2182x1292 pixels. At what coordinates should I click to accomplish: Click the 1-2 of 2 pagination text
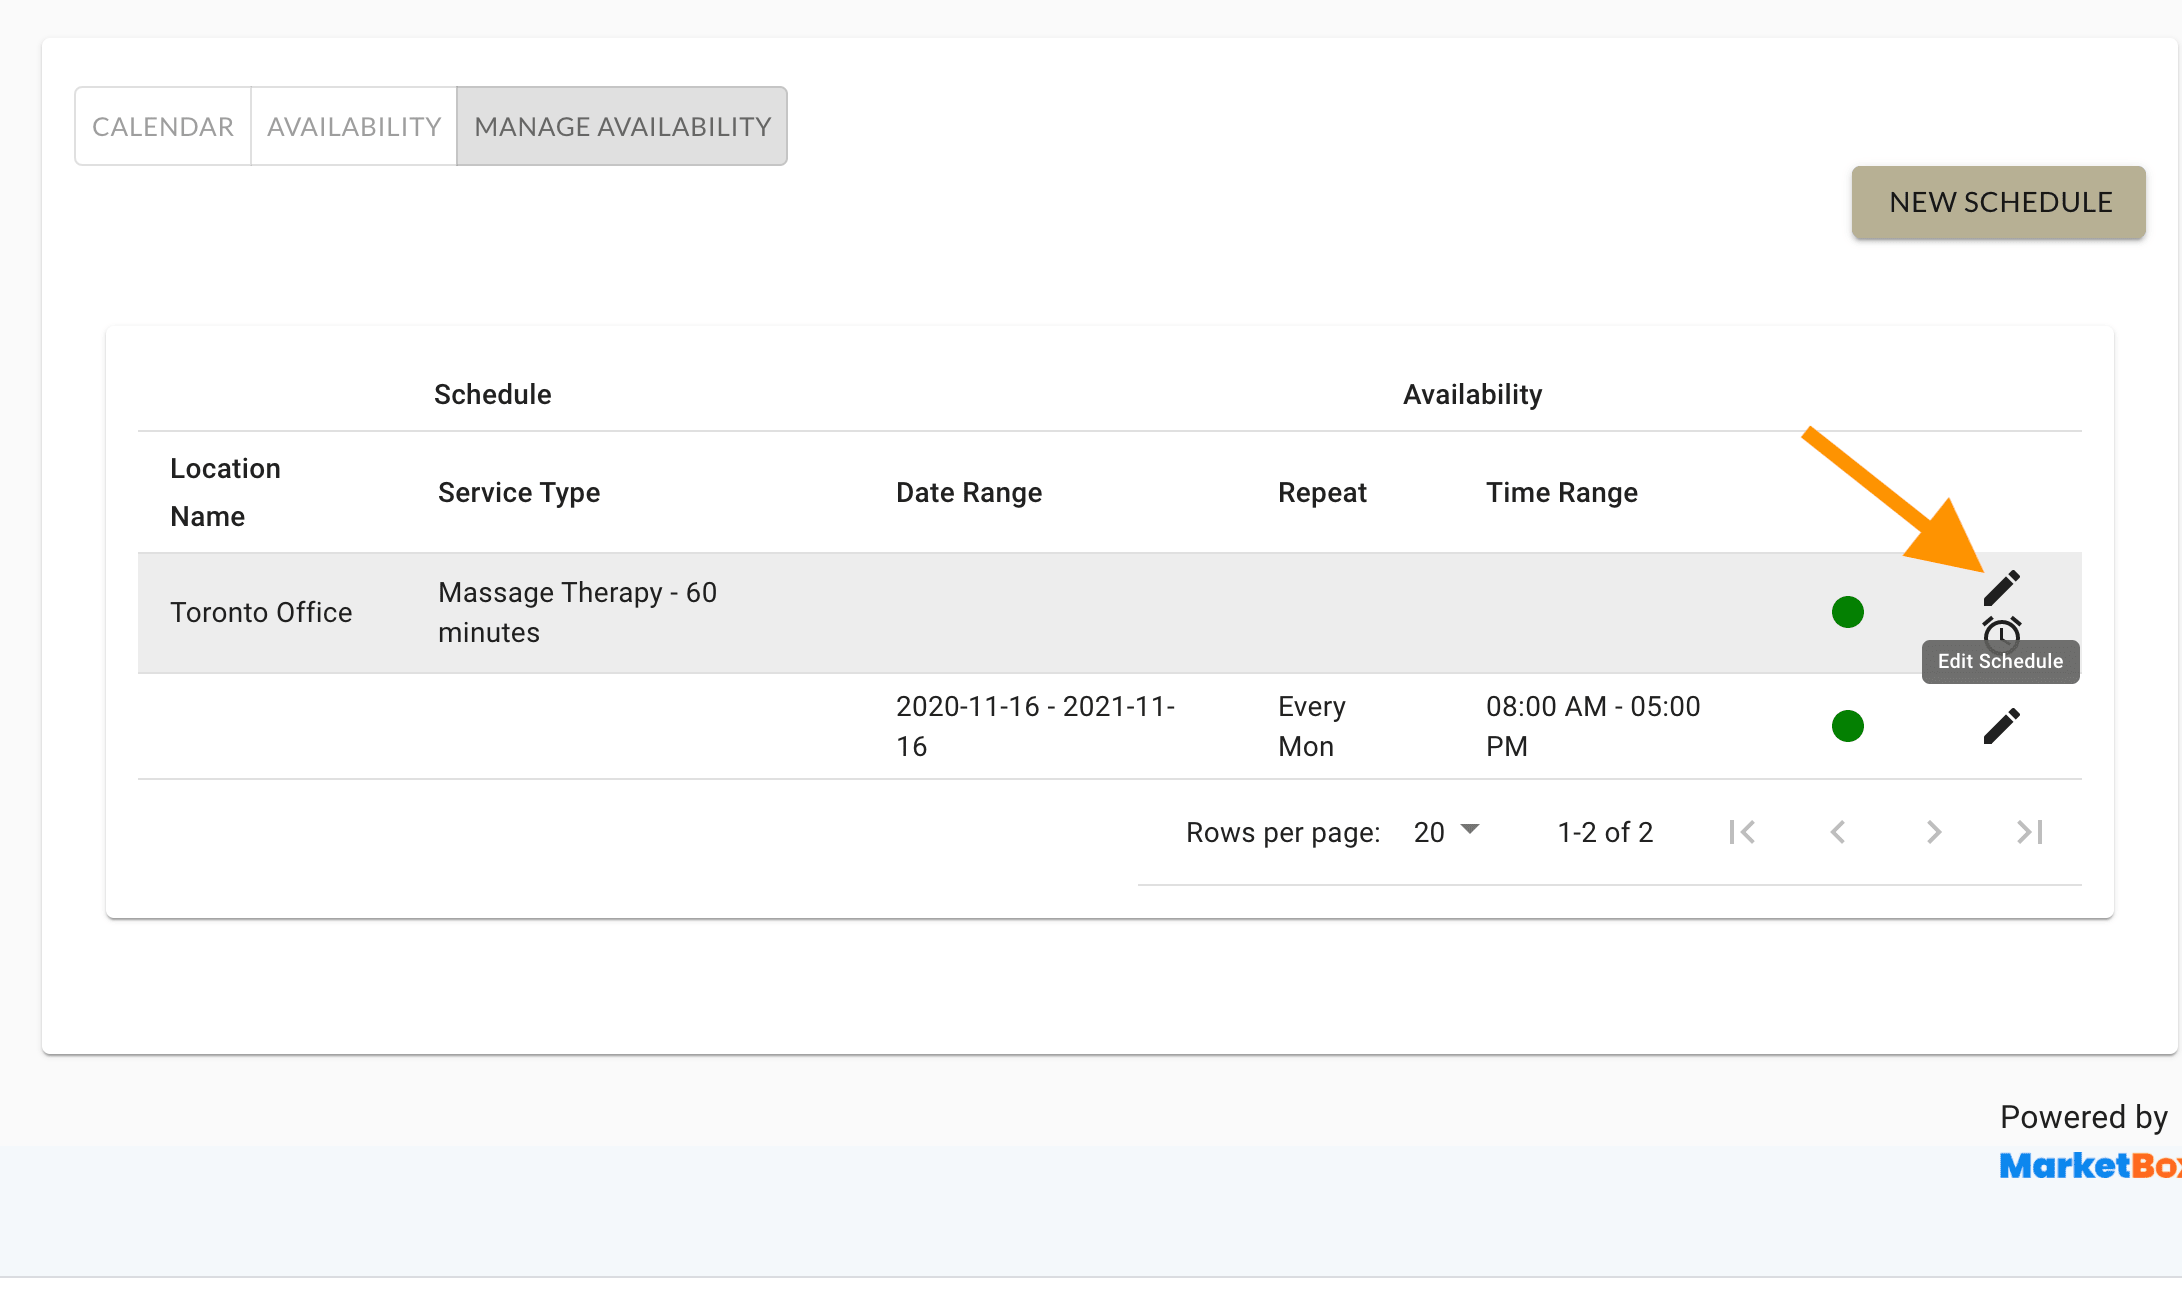1605,832
